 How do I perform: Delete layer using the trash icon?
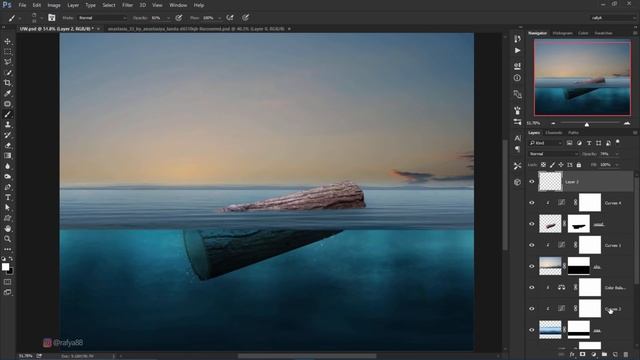click(626, 355)
